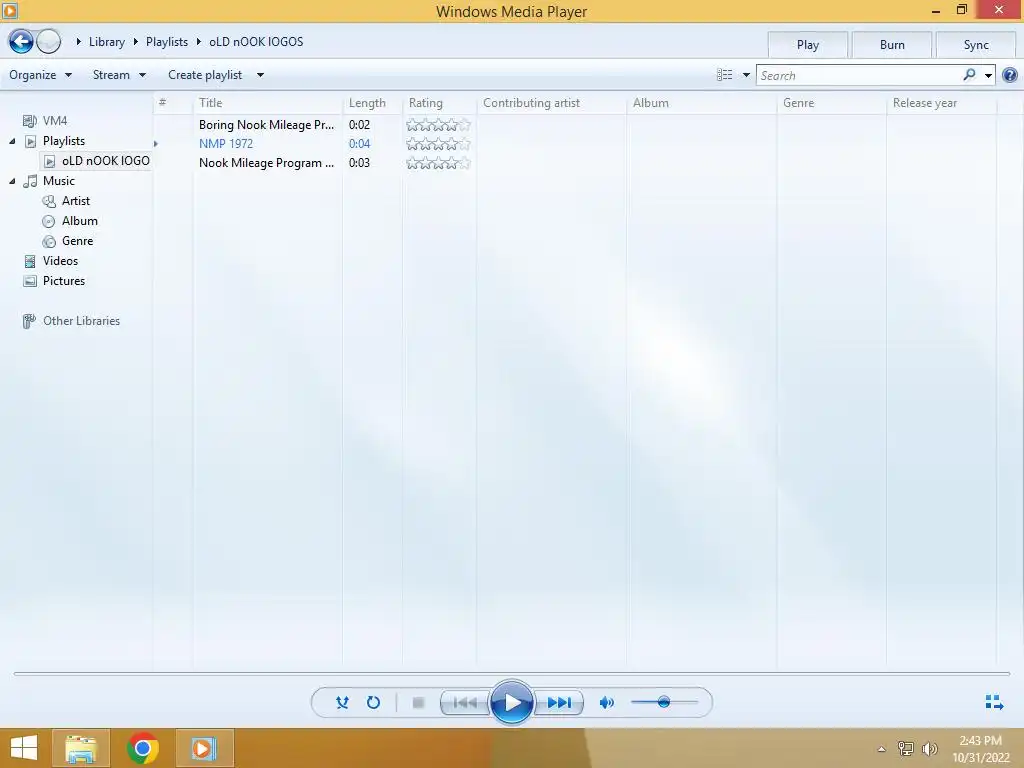Select Other Libraries

click(81, 321)
